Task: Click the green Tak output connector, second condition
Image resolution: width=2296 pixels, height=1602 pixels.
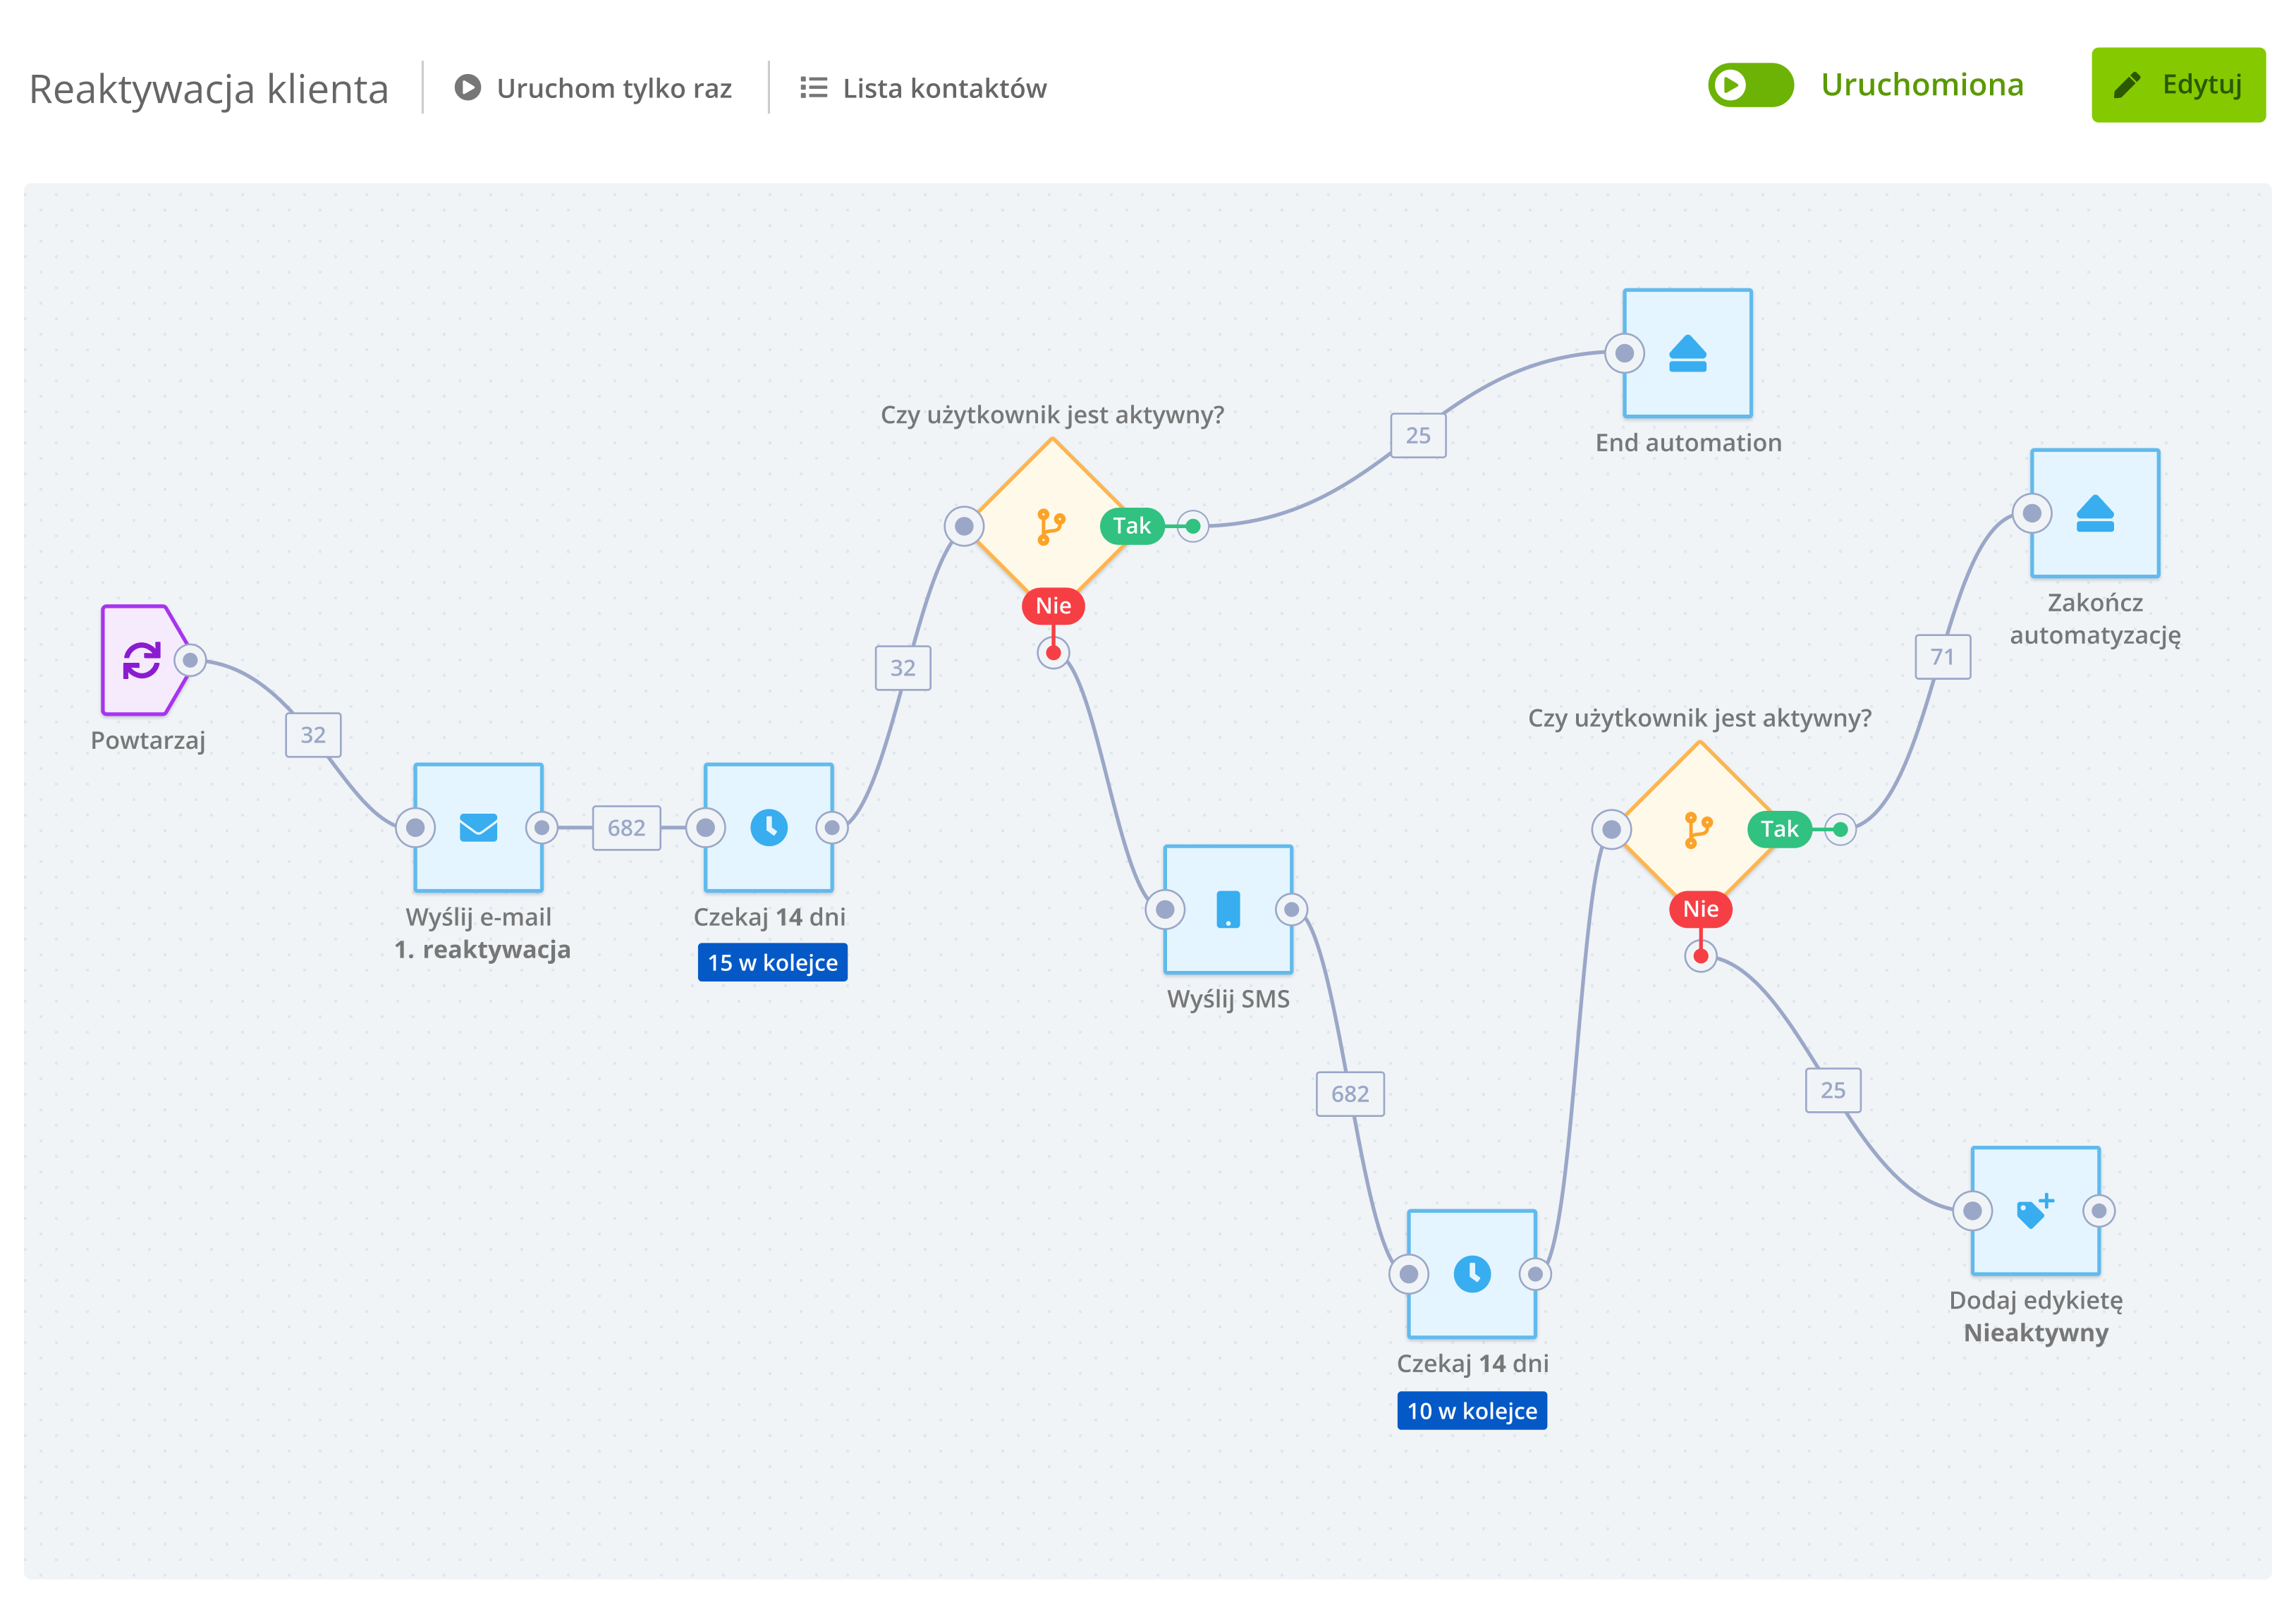Action: 1840,829
